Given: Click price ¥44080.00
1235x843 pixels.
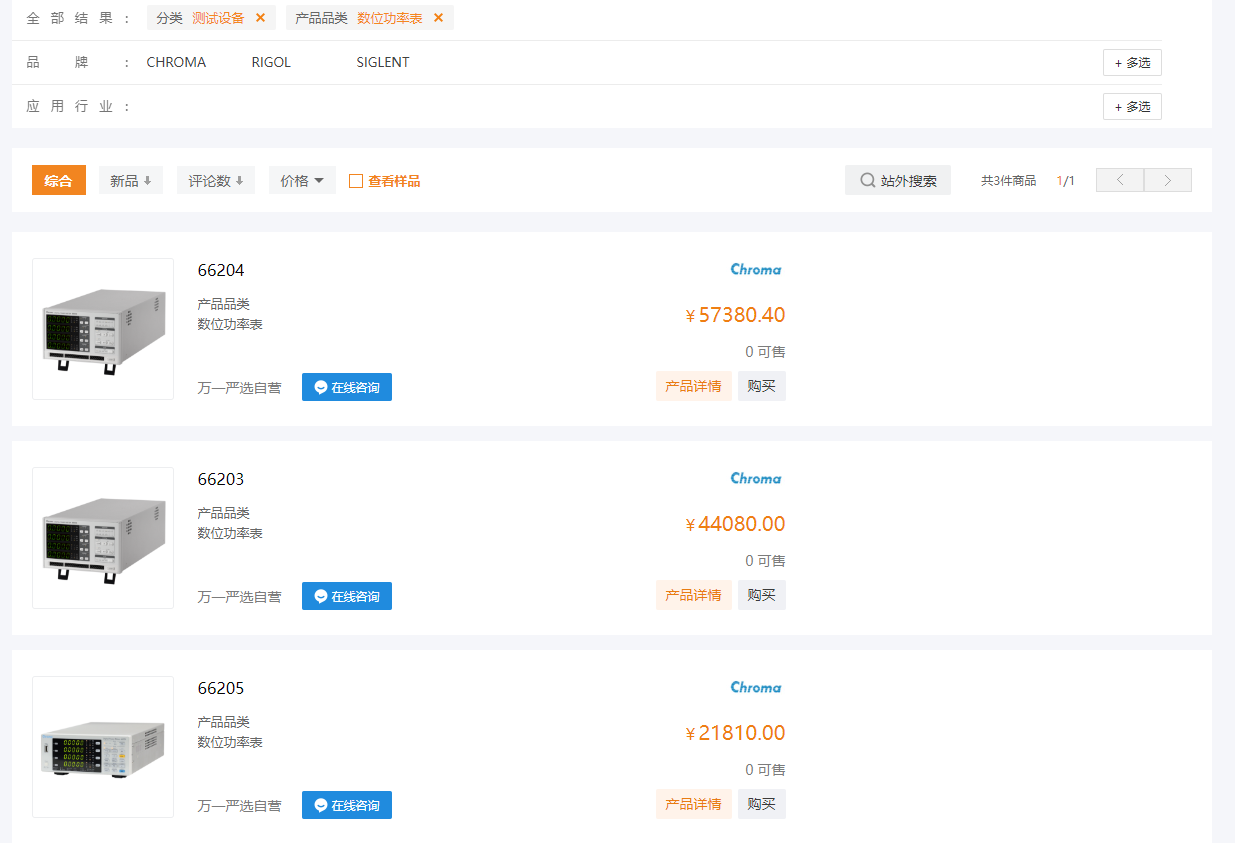Looking at the screenshot, I should pyautogui.click(x=735, y=524).
